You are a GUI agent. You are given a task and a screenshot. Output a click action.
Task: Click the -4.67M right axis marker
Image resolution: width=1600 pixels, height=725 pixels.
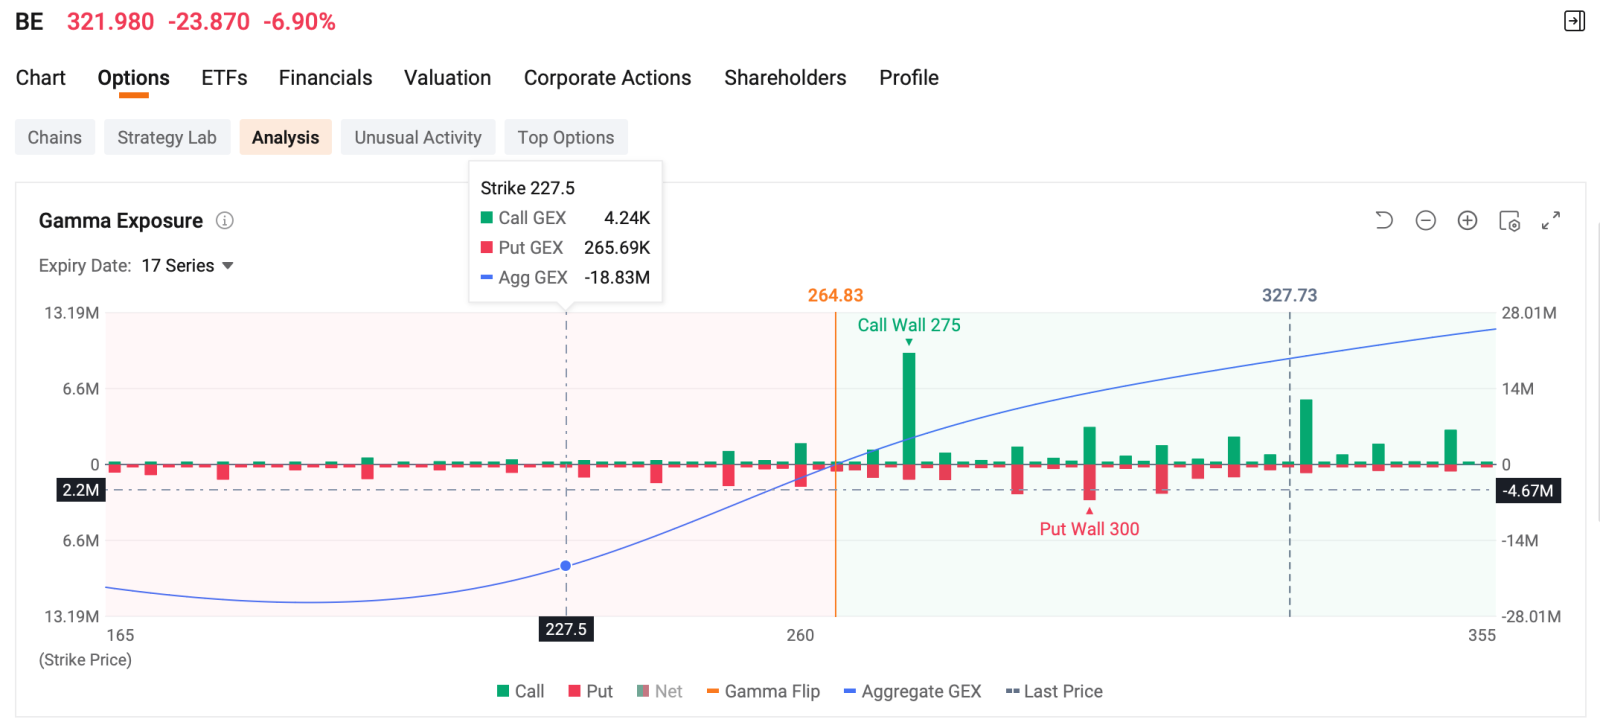point(1528,491)
